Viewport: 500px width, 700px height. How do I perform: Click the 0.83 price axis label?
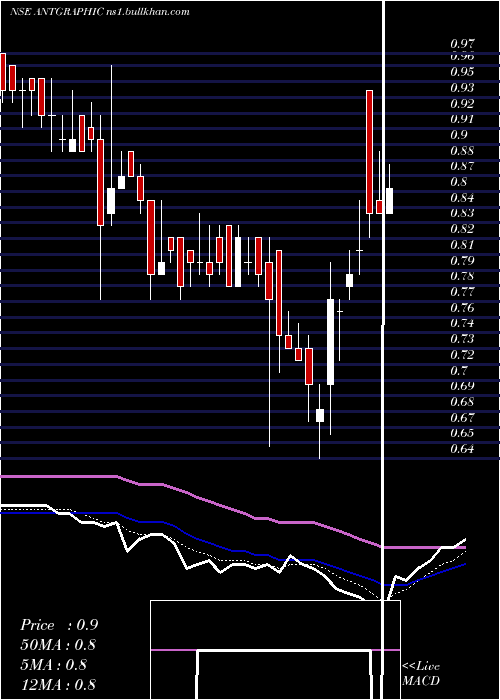coord(462,213)
